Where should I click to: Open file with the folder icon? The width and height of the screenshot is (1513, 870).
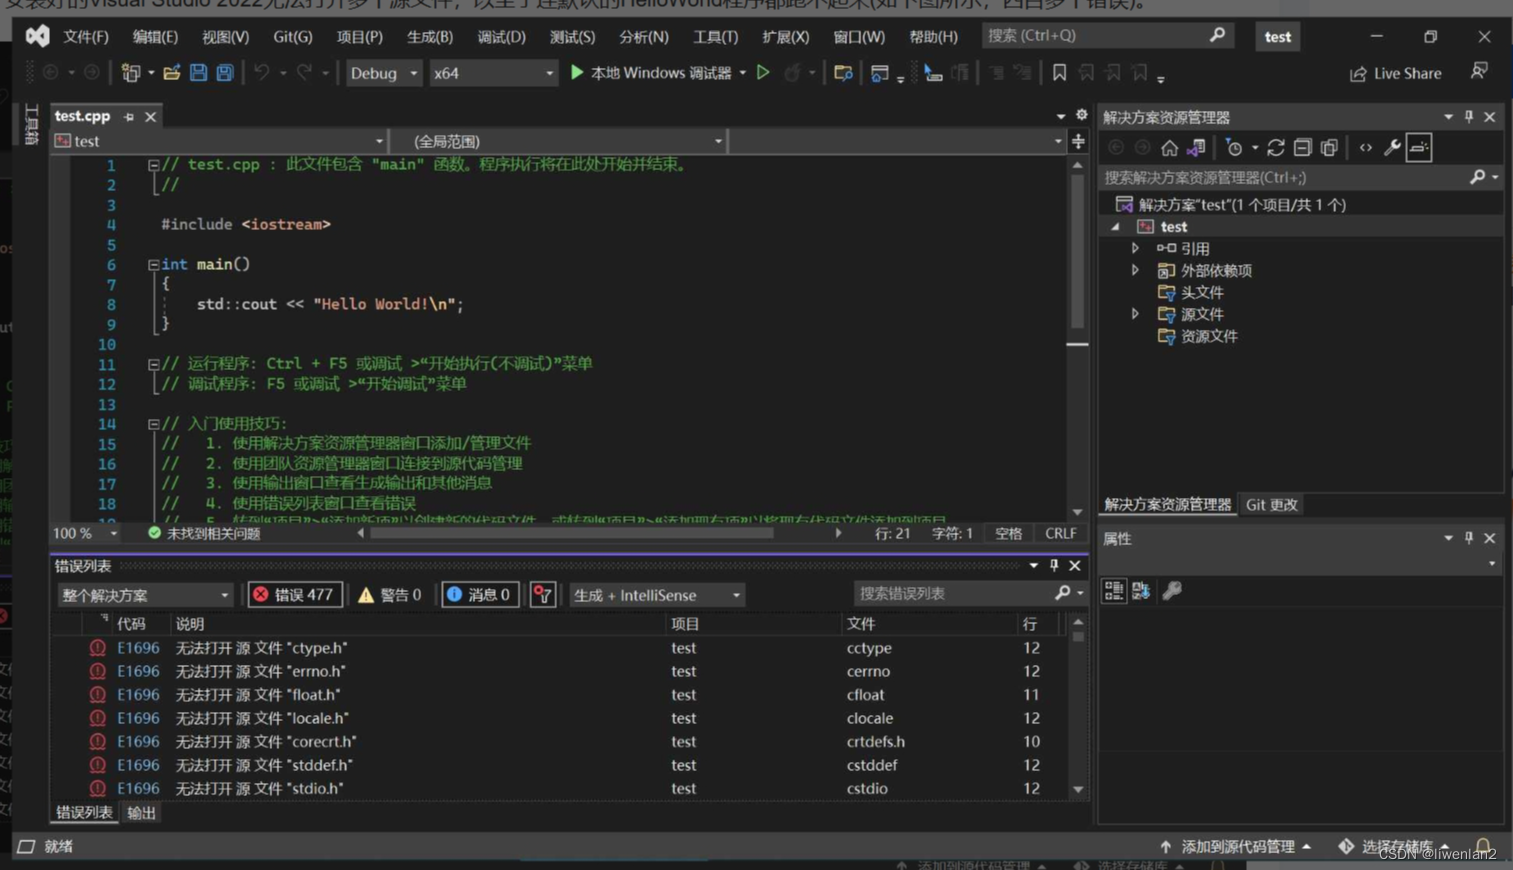pos(171,73)
